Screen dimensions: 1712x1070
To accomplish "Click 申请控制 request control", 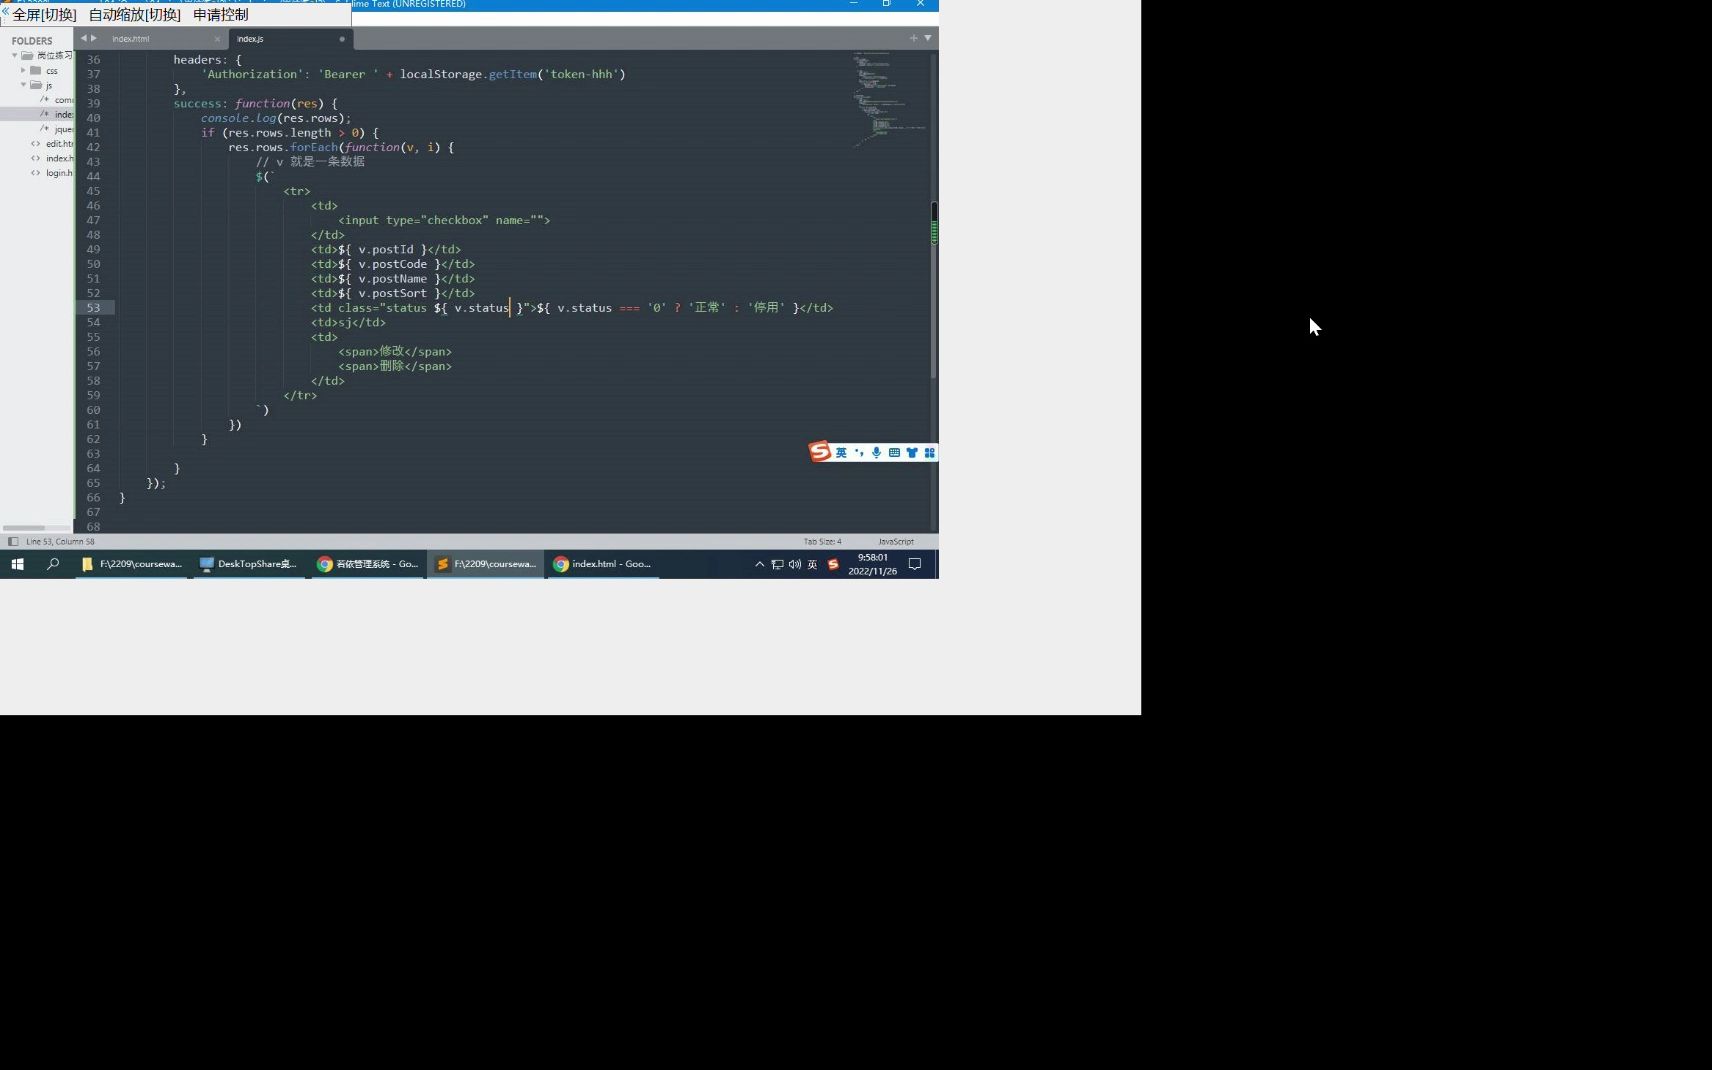I will coord(220,15).
